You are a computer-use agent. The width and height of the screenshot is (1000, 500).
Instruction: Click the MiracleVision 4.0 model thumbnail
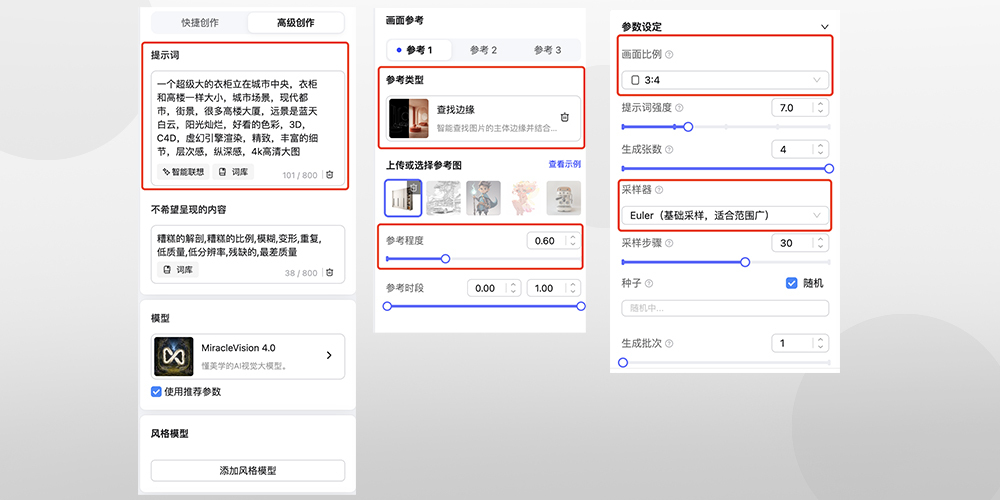pos(173,356)
